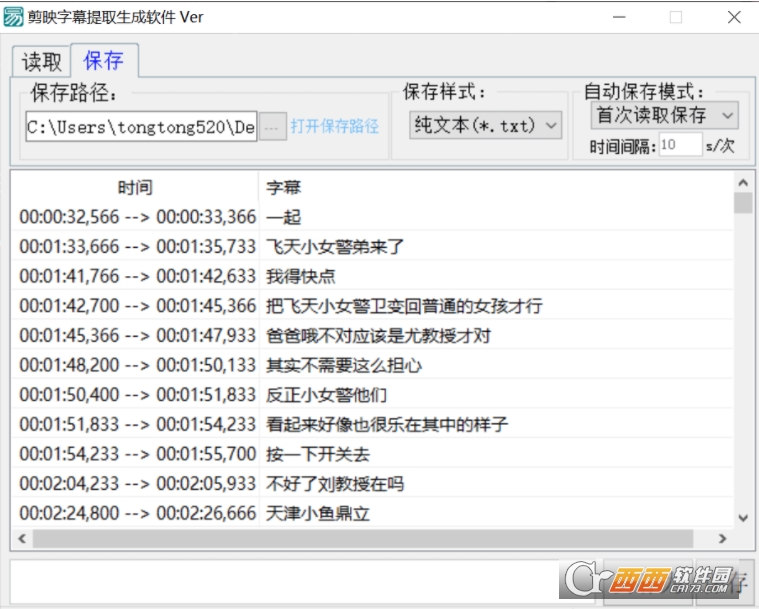Click the horizontal scrollbar left arrow
The width and height of the screenshot is (759, 609).
pos(22,538)
